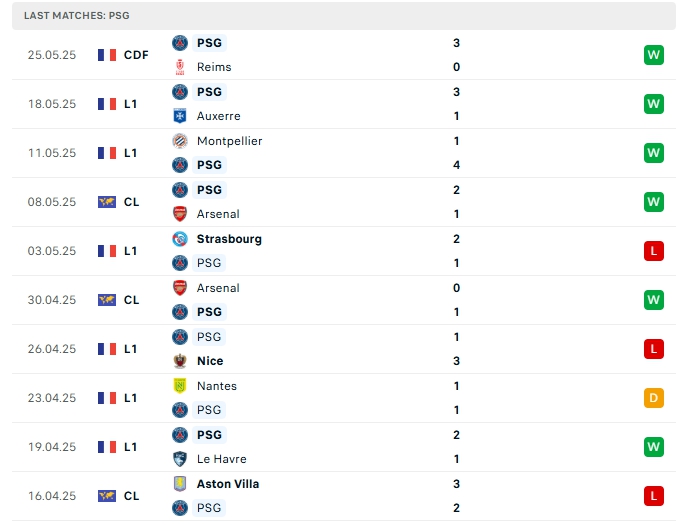The height and width of the screenshot is (525, 687).
Task: Click the L badge for Strasbourg match
Action: [654, 251]
